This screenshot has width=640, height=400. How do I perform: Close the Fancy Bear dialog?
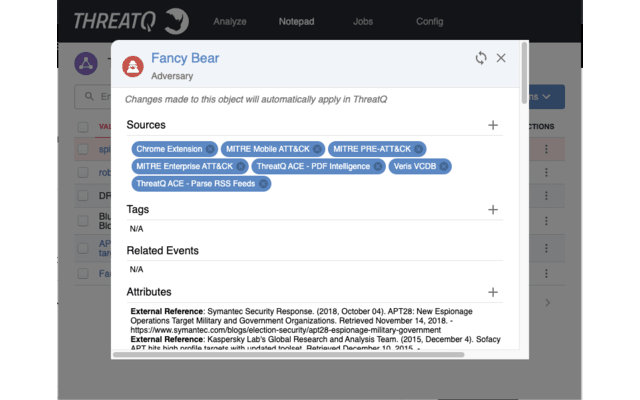(501, 58)
